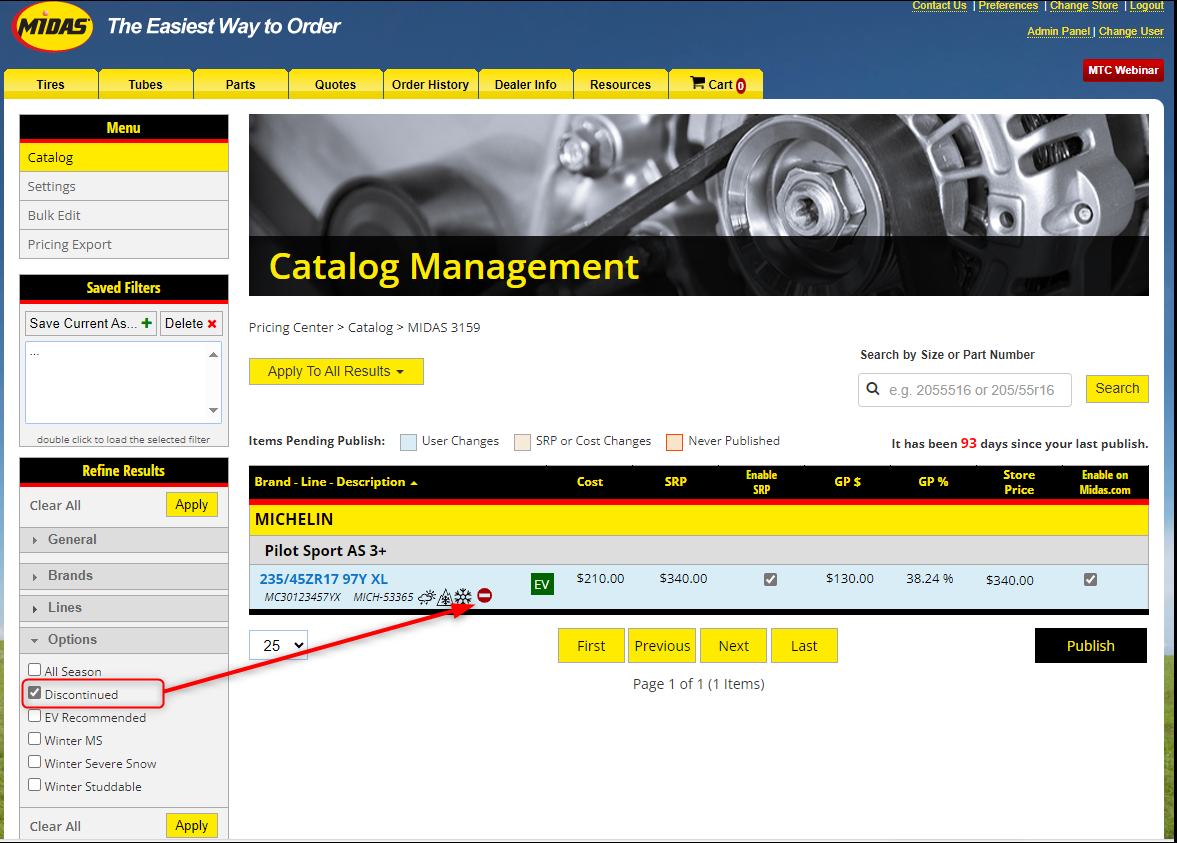Viewport: 1177px width, 843px height.
Task: Click the shopping cart icon
Action: (697, 83)
